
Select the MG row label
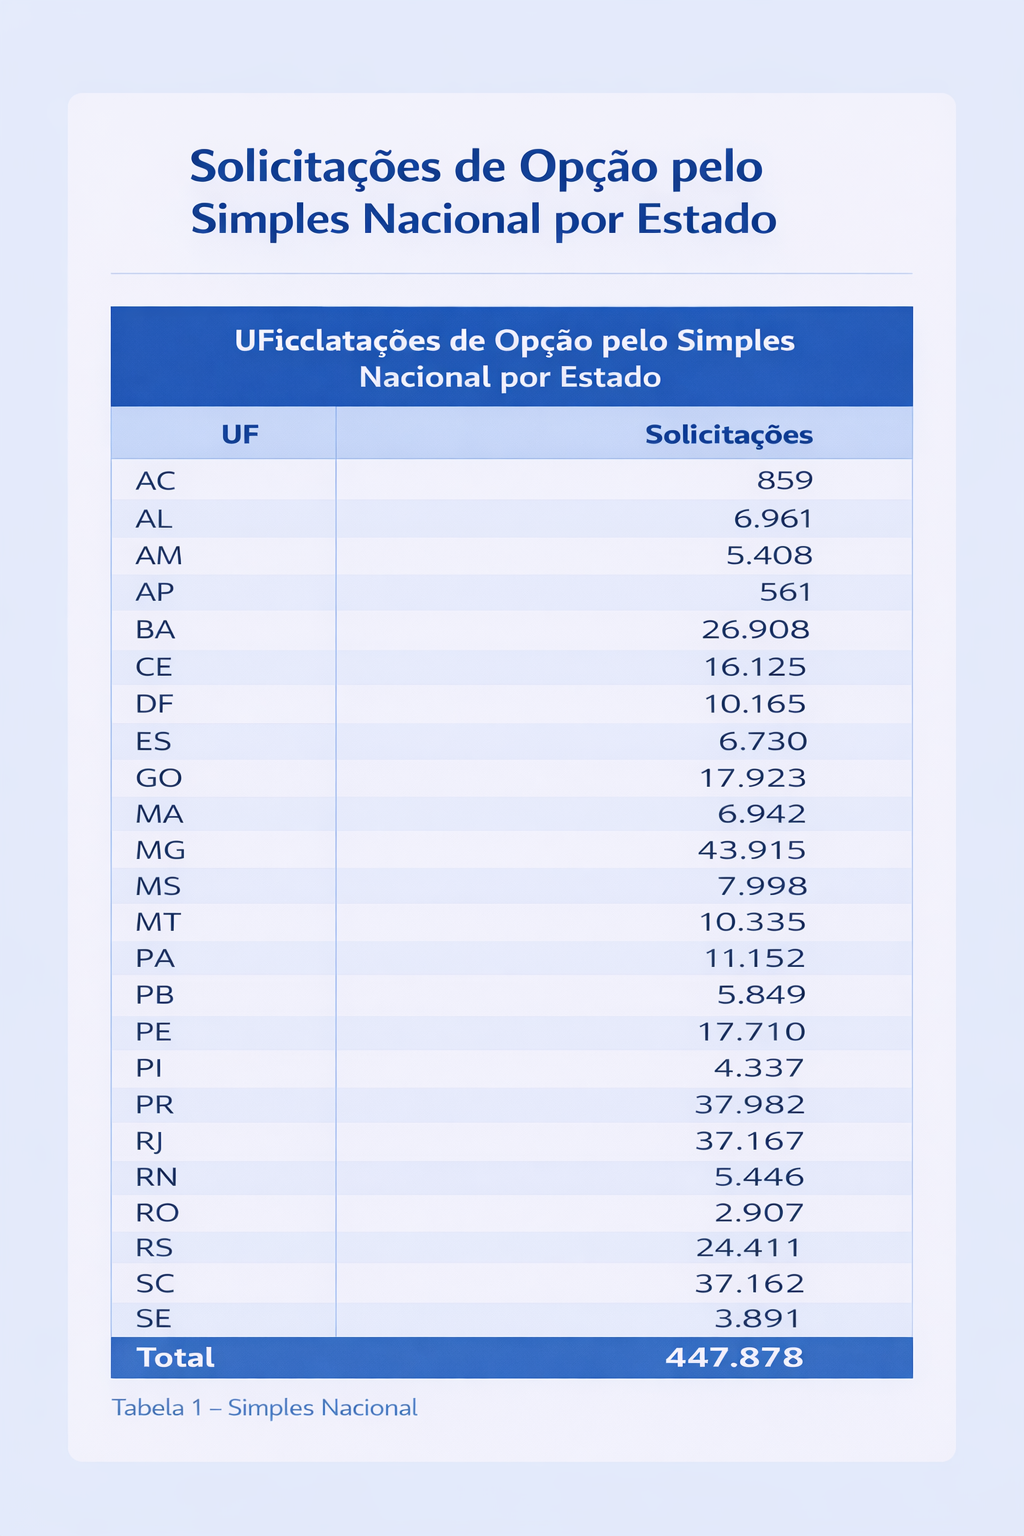coord(161,850)
